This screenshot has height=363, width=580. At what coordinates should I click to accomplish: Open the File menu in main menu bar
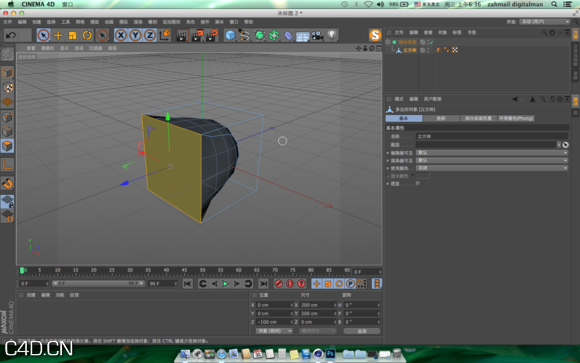tap(7, 22)
